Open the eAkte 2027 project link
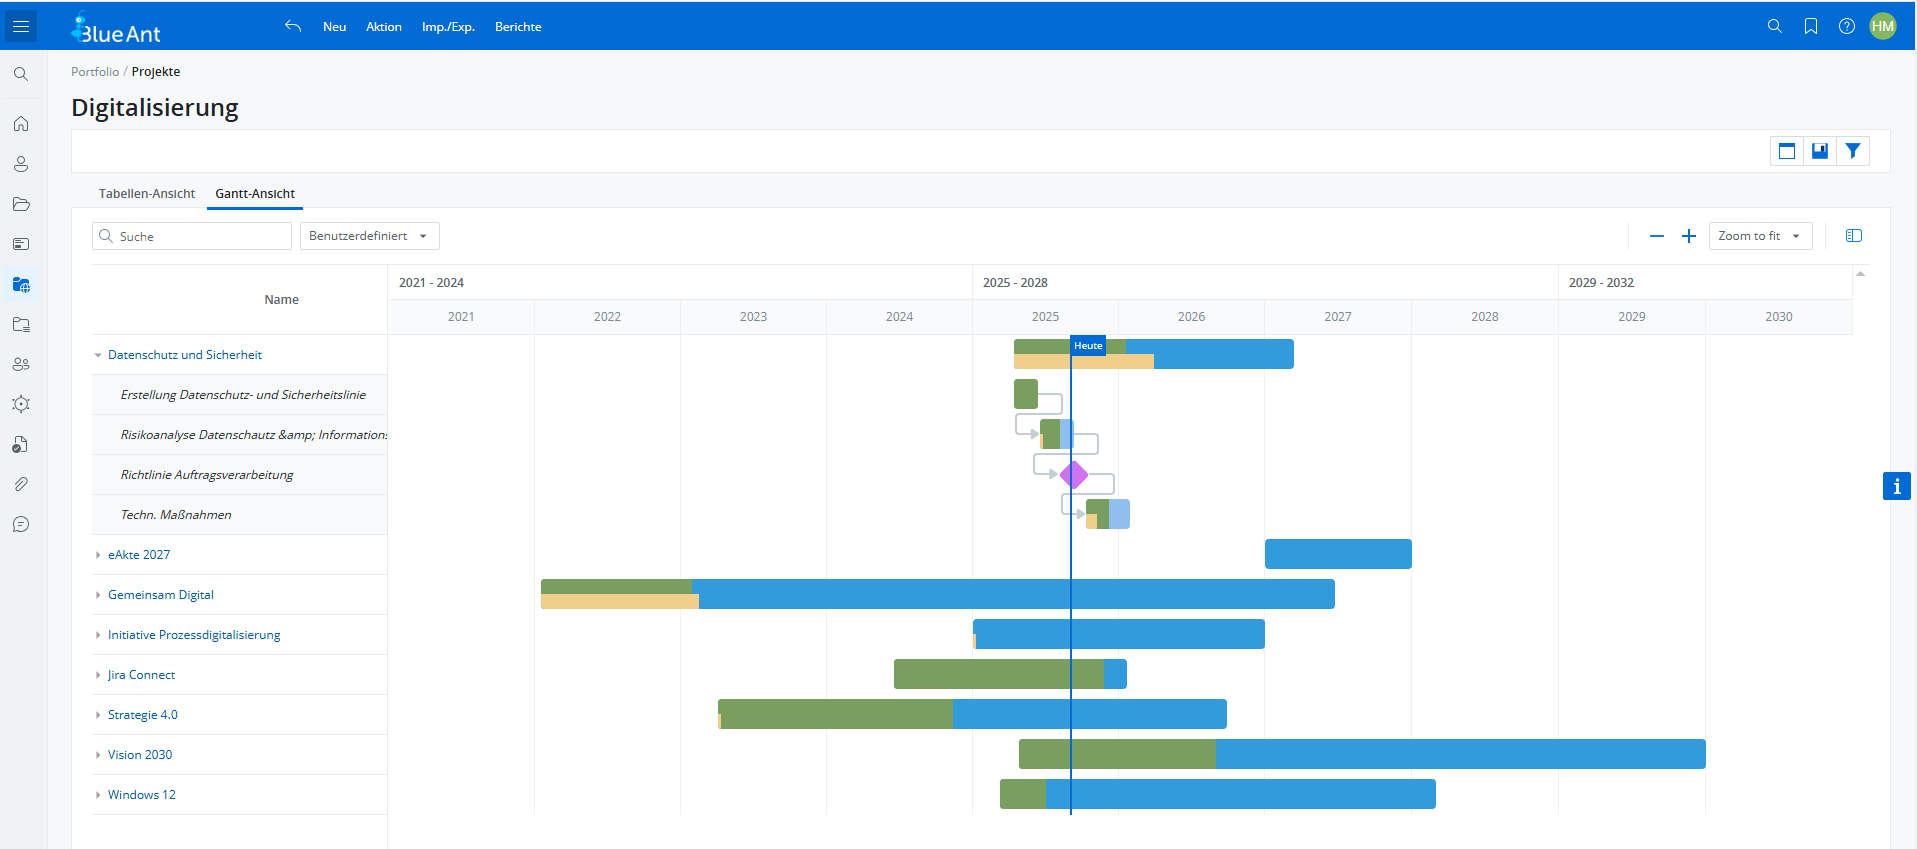Viewport: 1917px width, 849px height. [139, 555]
